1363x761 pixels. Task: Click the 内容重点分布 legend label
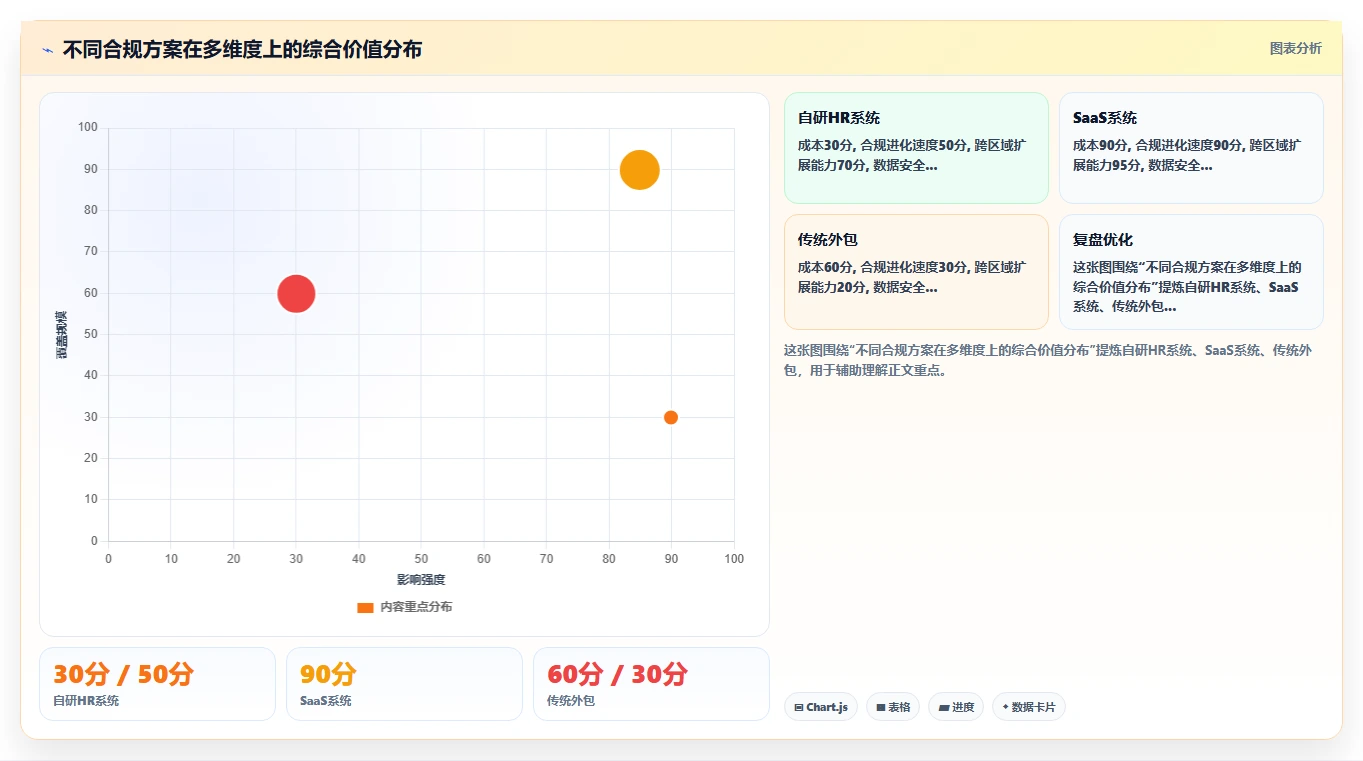click(x=416, y=607)
